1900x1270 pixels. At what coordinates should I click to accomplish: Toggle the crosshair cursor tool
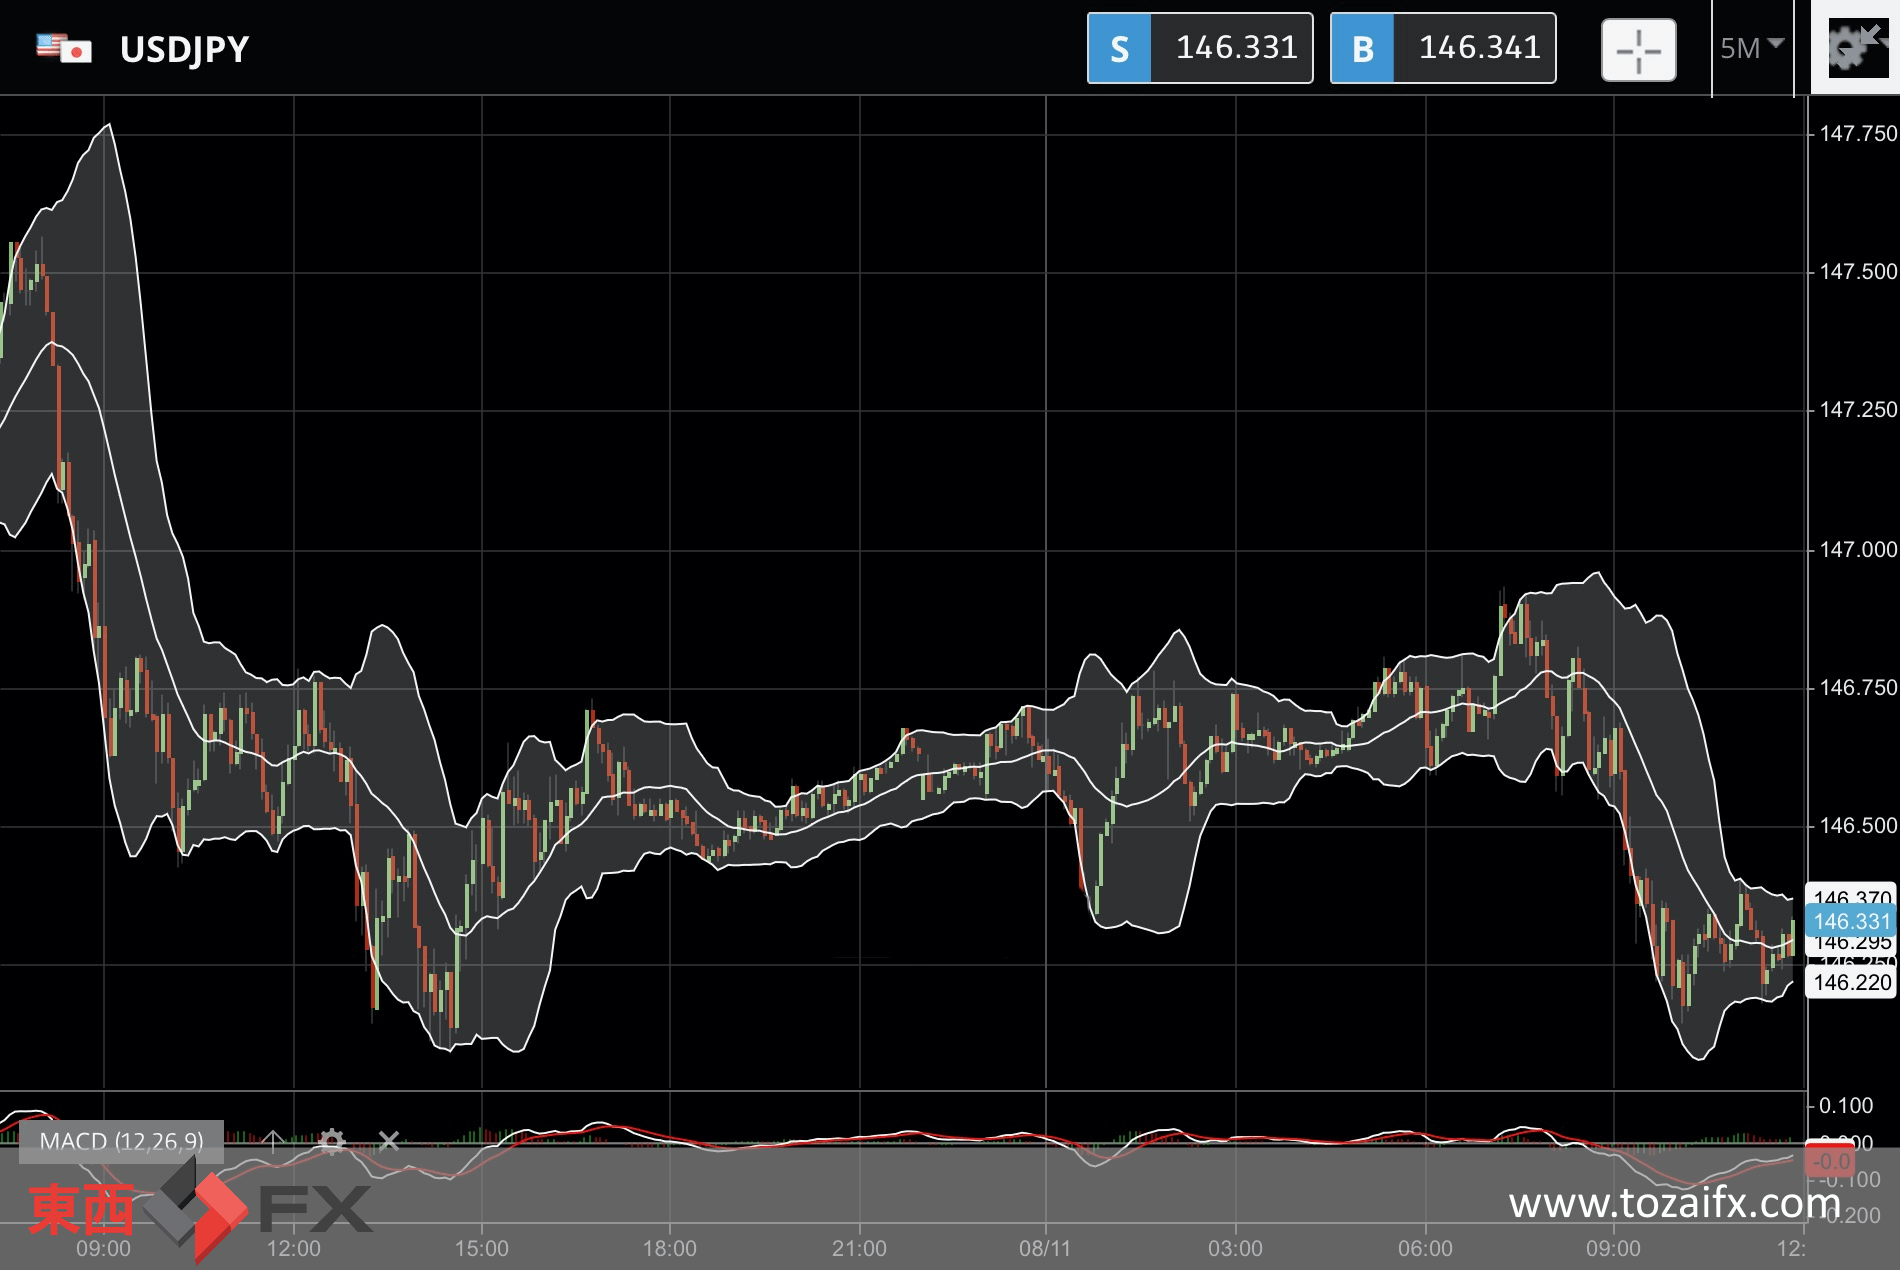pyautogui.click(x=1638, y=50)
